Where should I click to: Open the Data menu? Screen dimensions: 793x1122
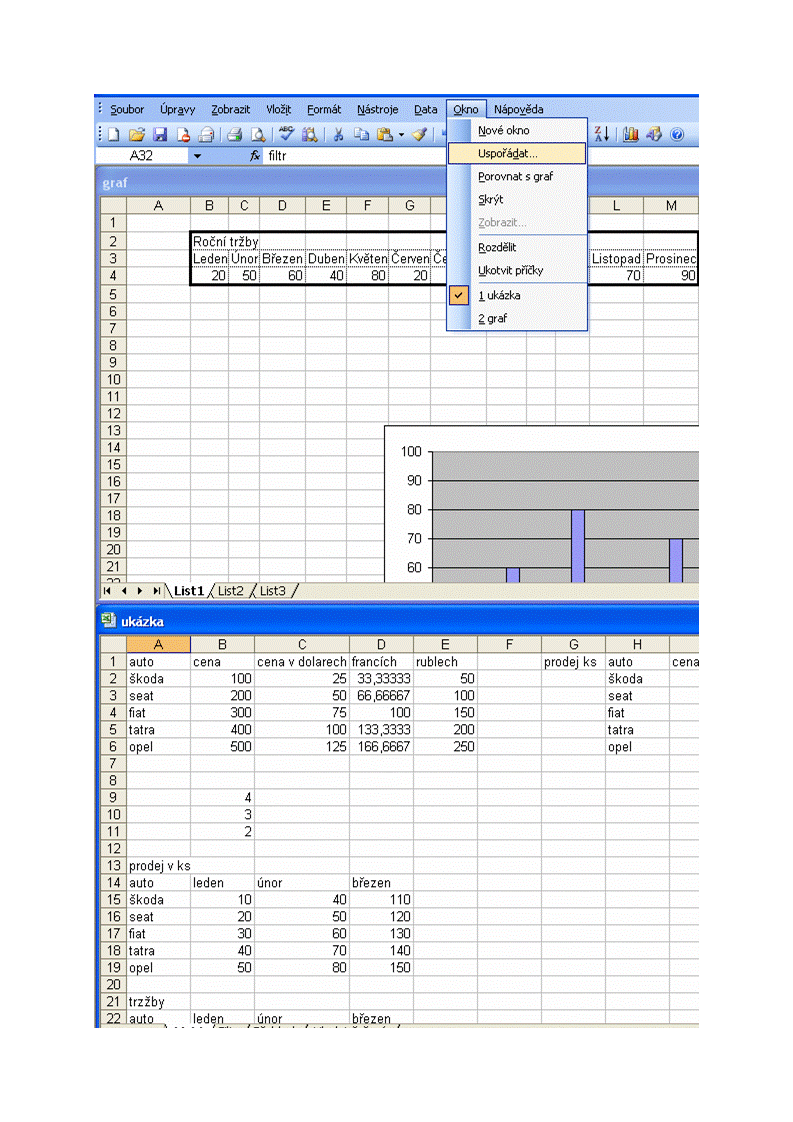(425, 109)
